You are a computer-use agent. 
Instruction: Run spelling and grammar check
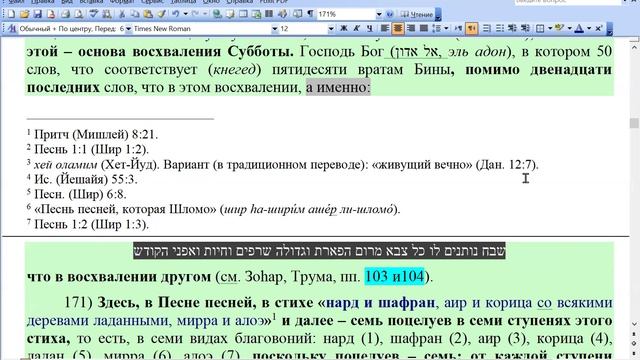click(x=94, y=14)
